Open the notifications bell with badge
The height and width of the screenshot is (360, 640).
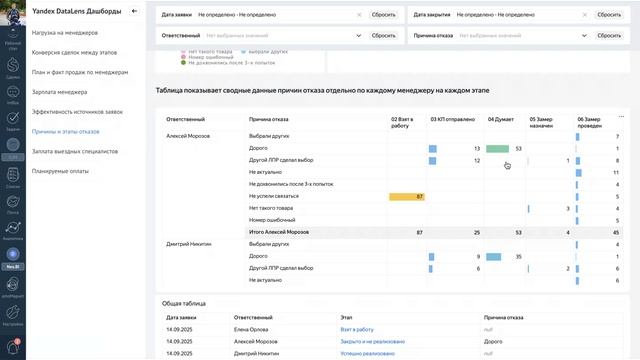13,347
